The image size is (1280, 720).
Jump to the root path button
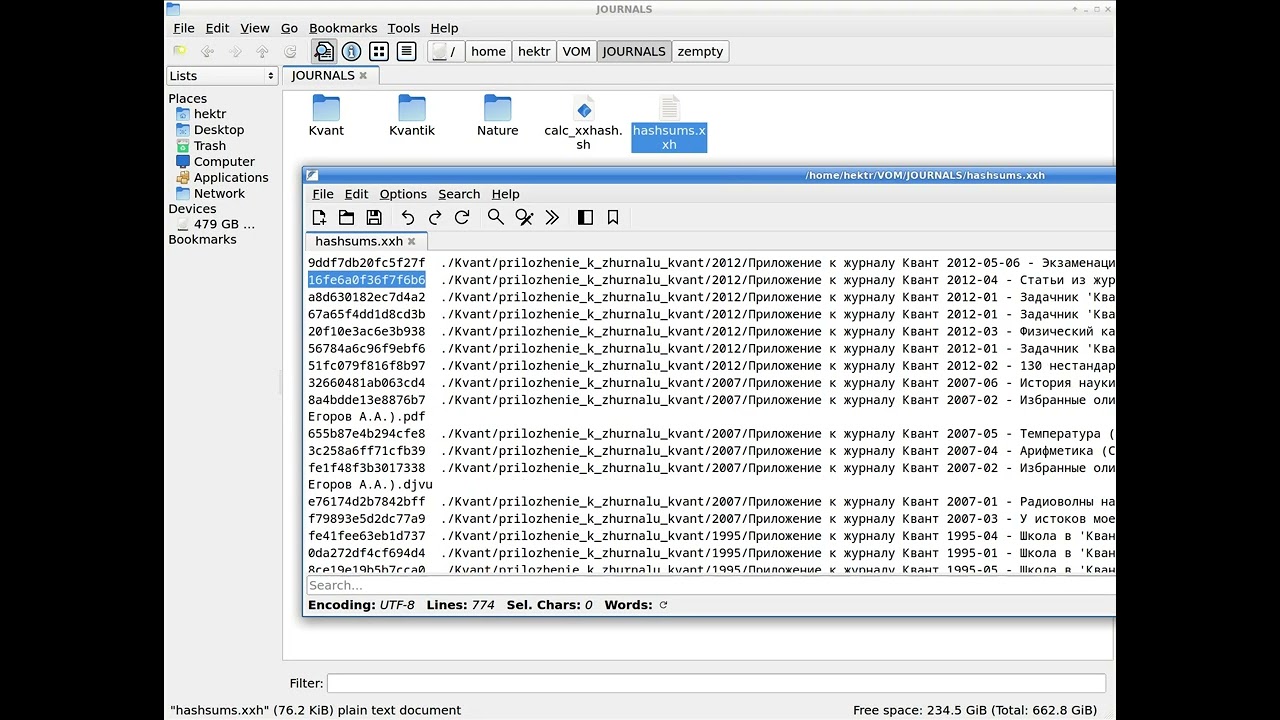point(446,51)
